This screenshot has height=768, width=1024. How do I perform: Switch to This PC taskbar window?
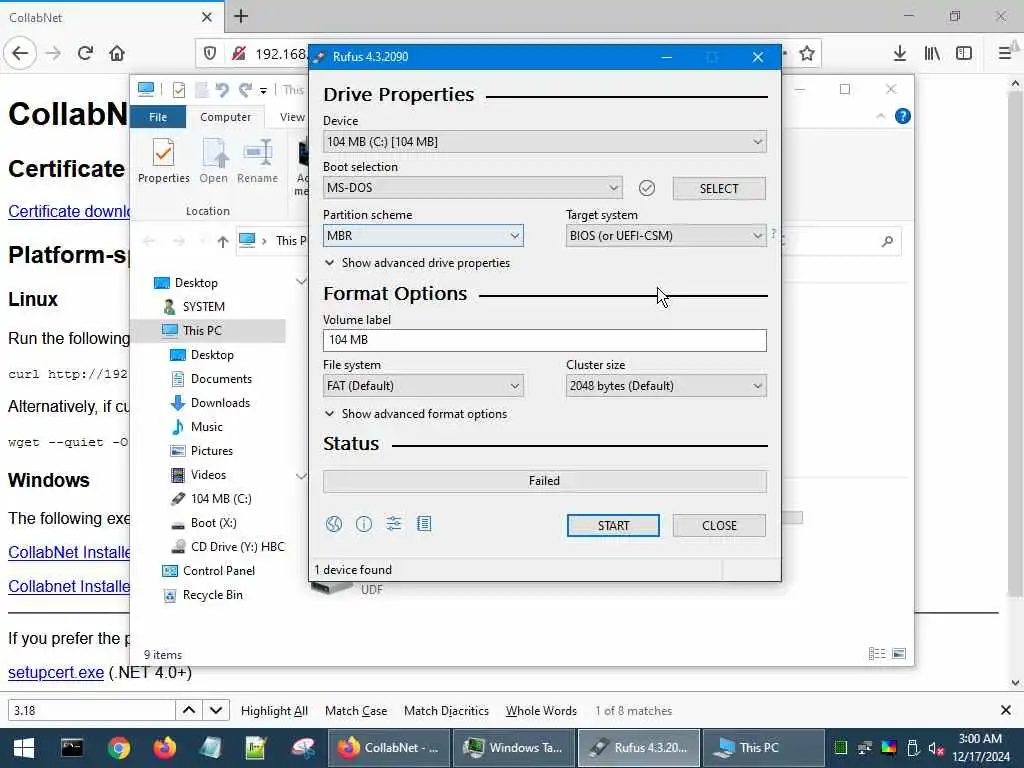[x=762, y=748]
